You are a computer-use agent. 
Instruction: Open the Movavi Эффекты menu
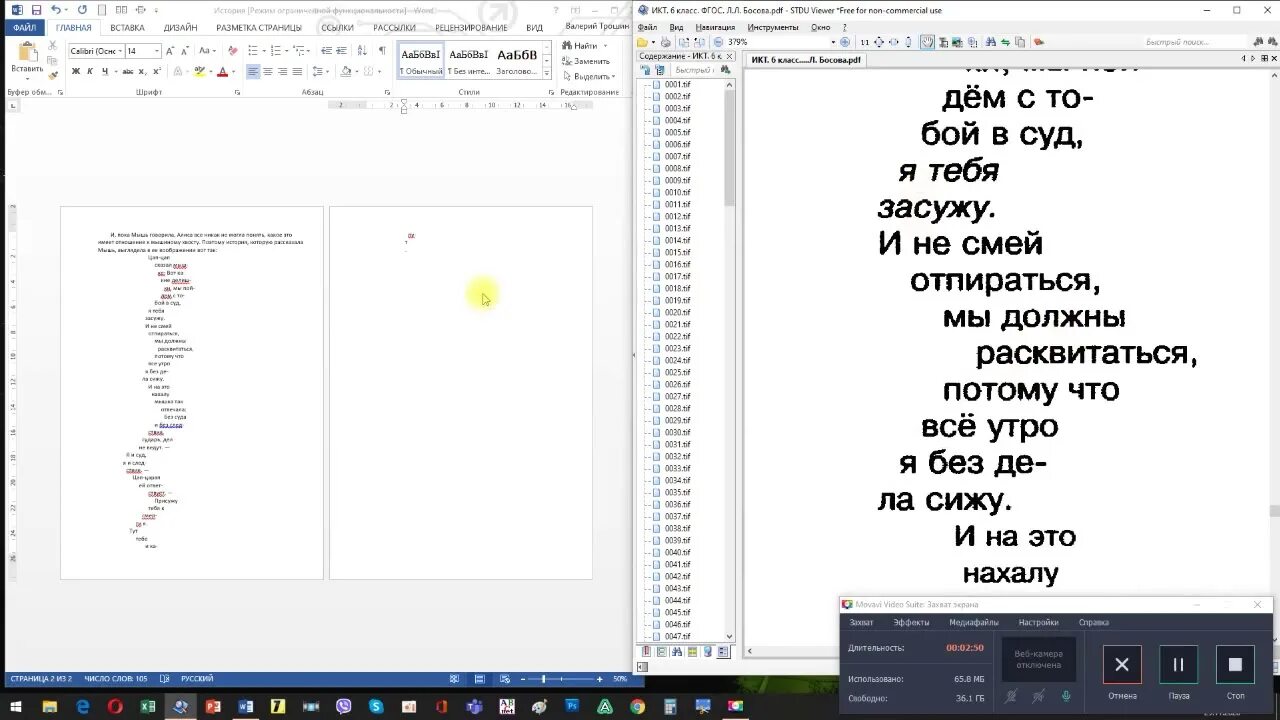click(x=911, y=622)
